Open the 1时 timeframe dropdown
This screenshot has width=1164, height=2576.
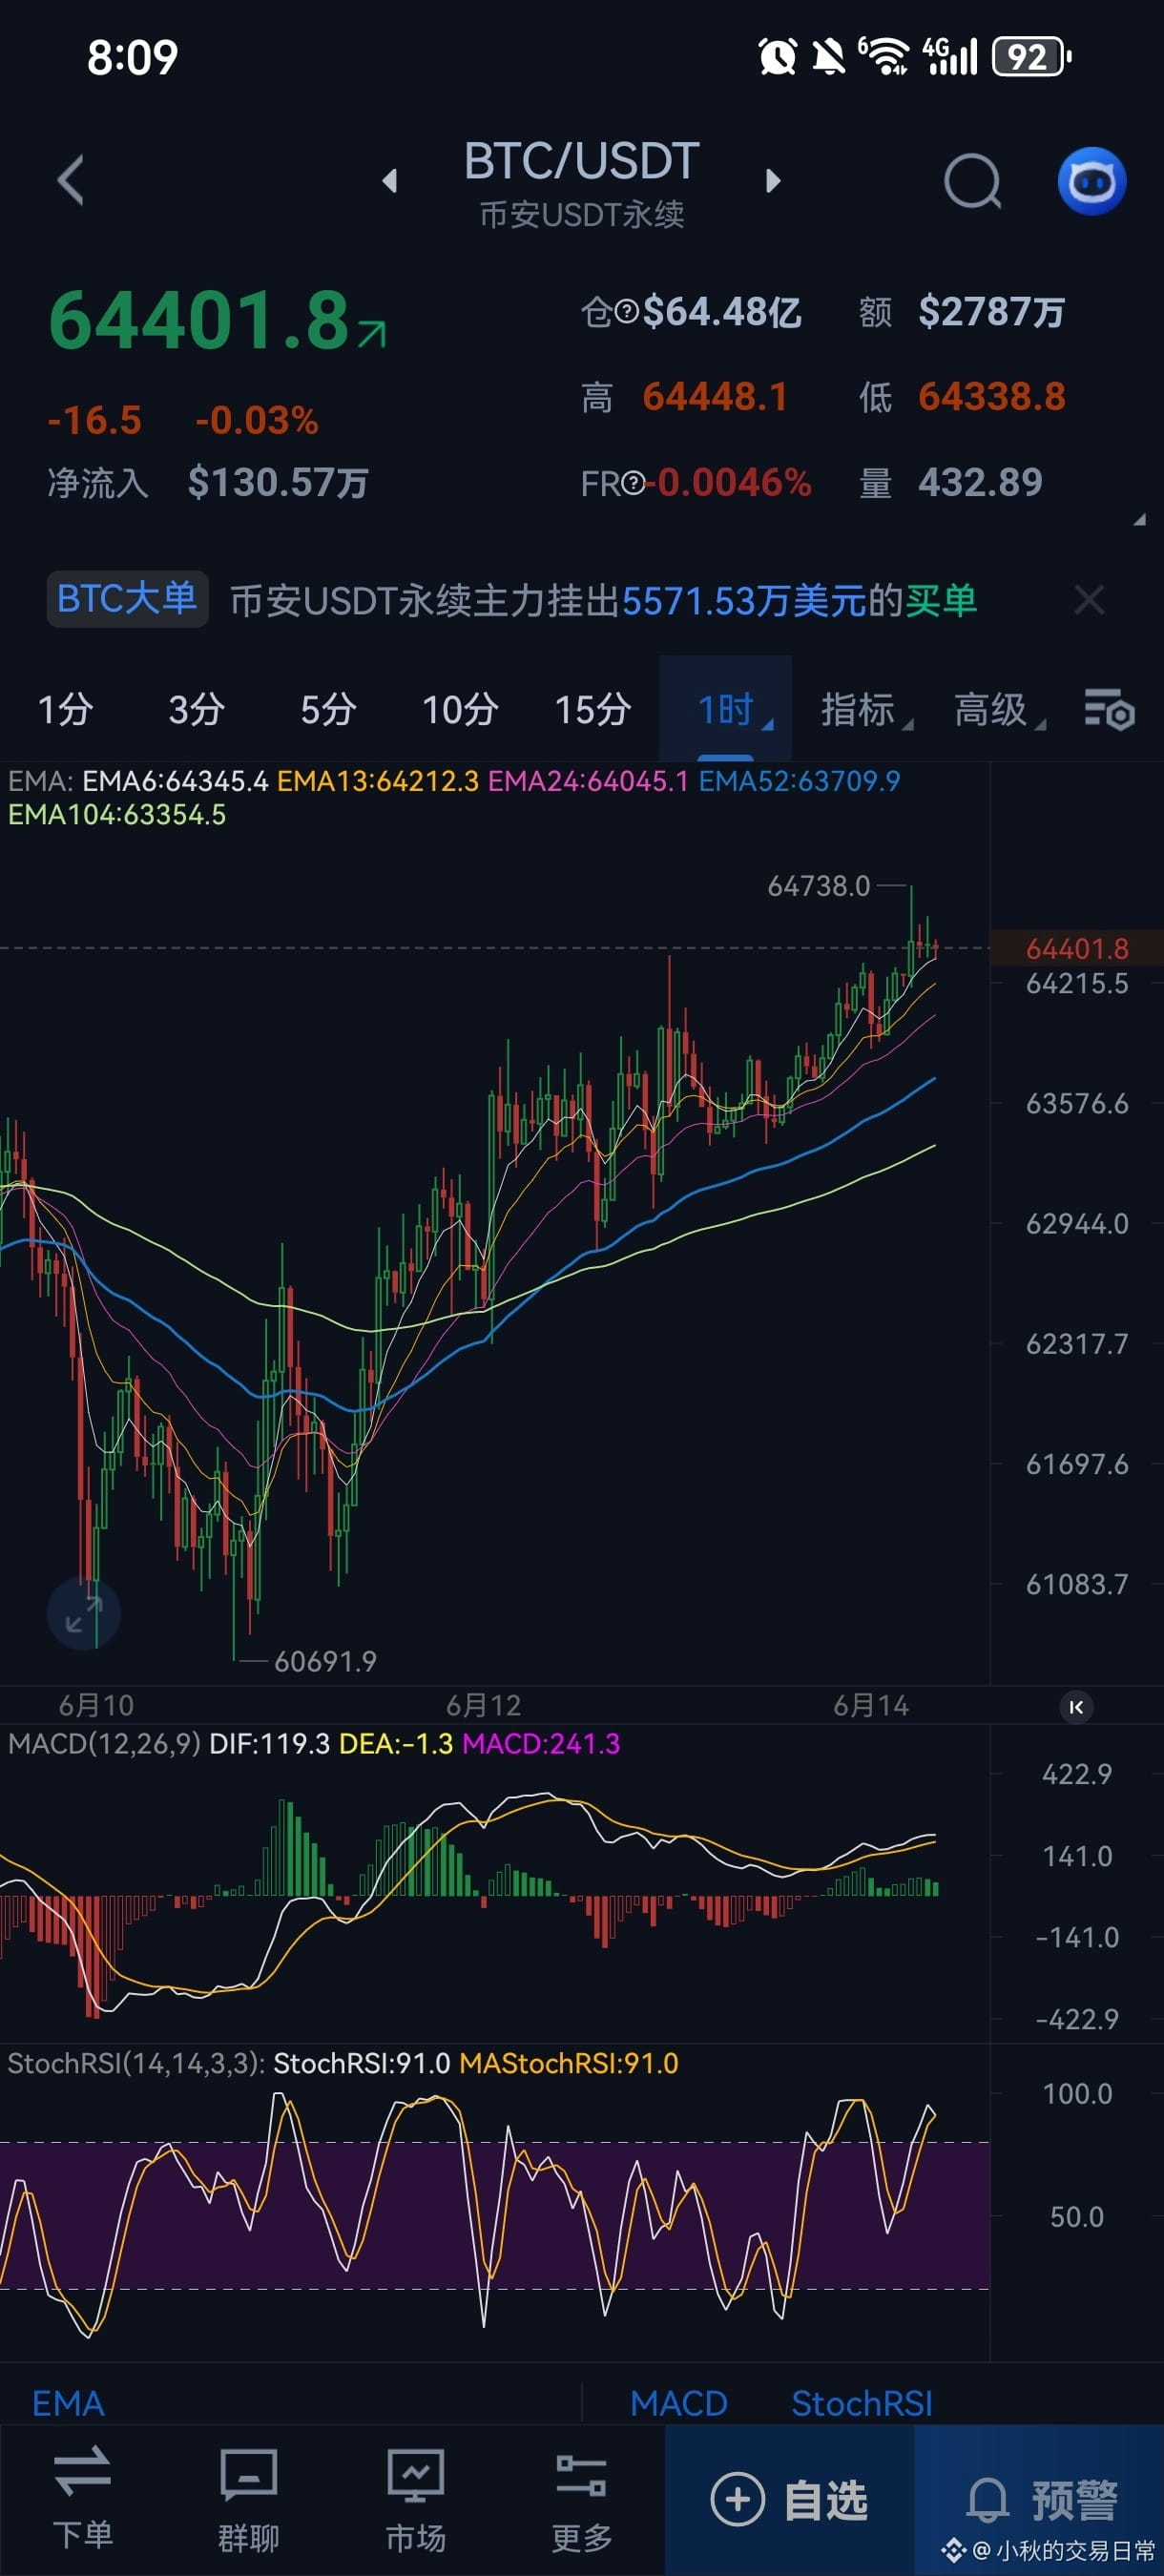coord(726,709)
